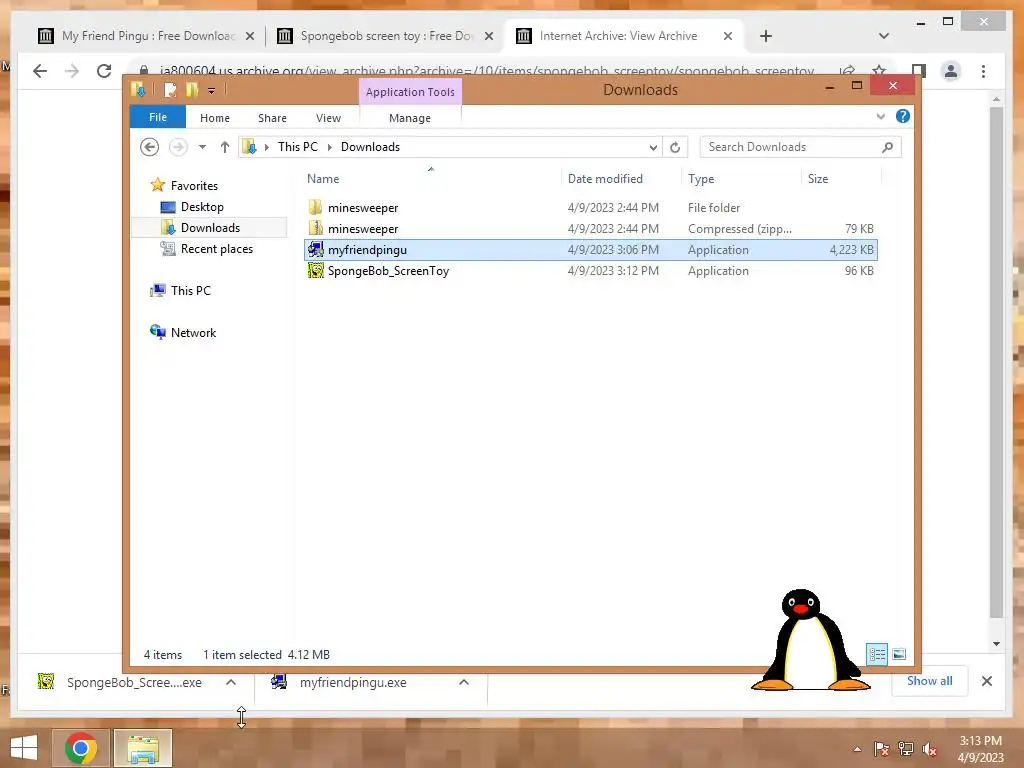Open the network tray icon

(x=906, y=749)
